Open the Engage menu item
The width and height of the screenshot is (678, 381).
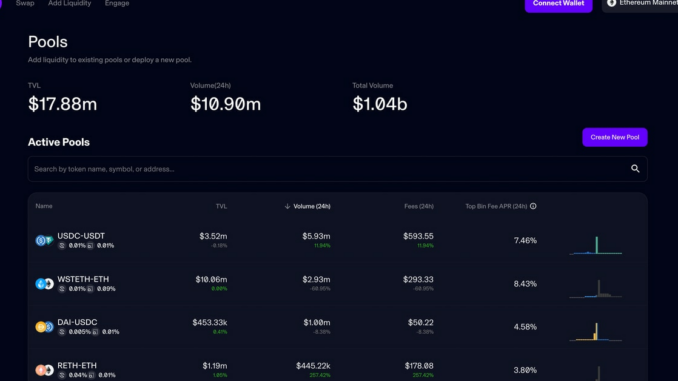(x=117, y=3)
